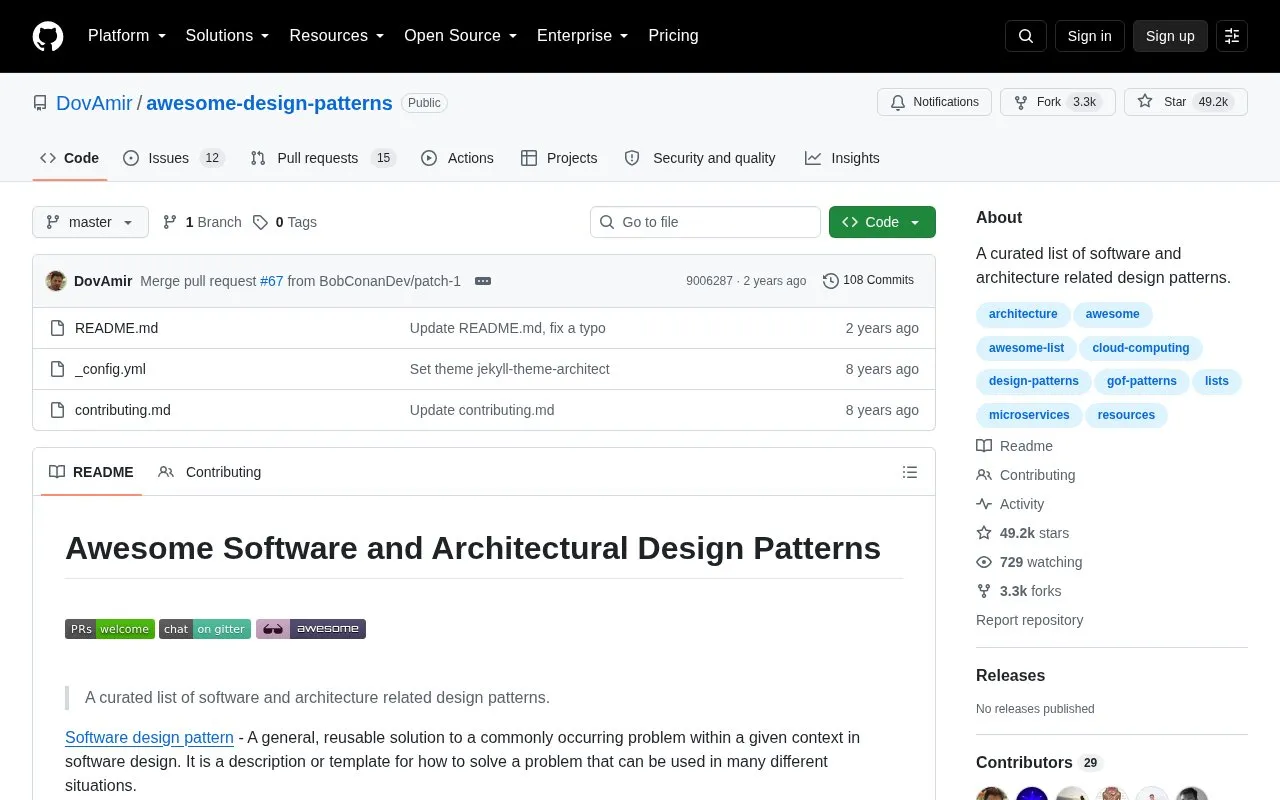Screen dimensions: 1280x800
Task: Click the Sign in button
Action: (x=1089, y=36)
